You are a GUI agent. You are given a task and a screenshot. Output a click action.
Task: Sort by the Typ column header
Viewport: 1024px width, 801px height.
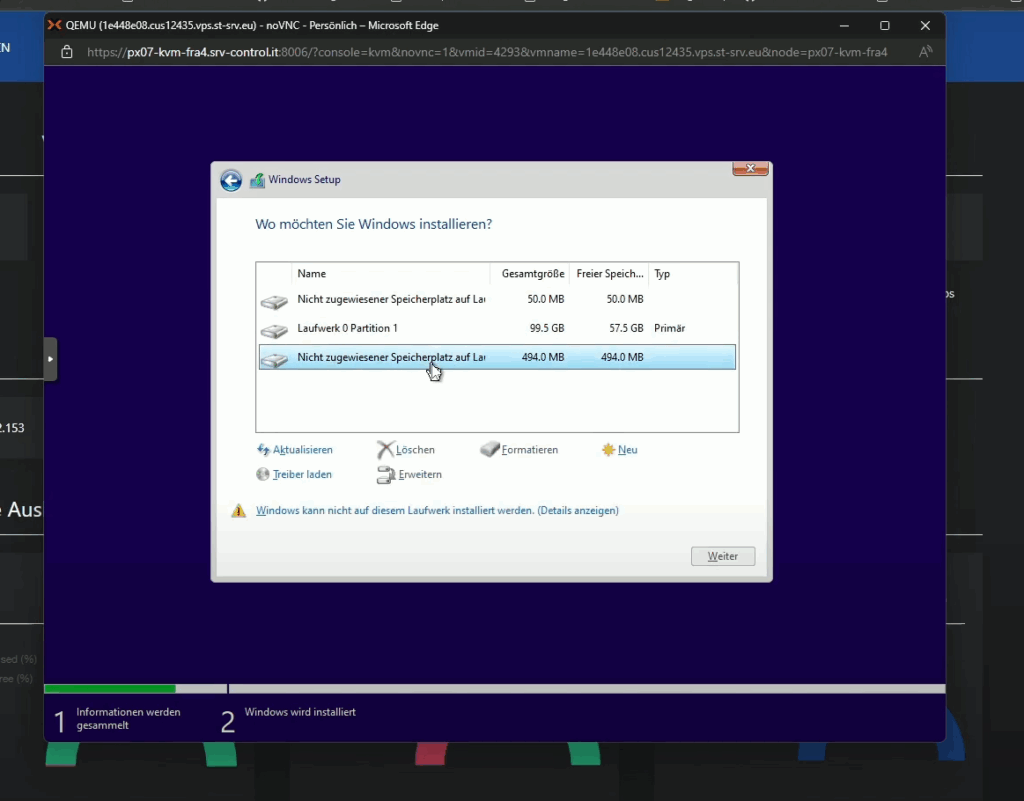coord(693,274)
